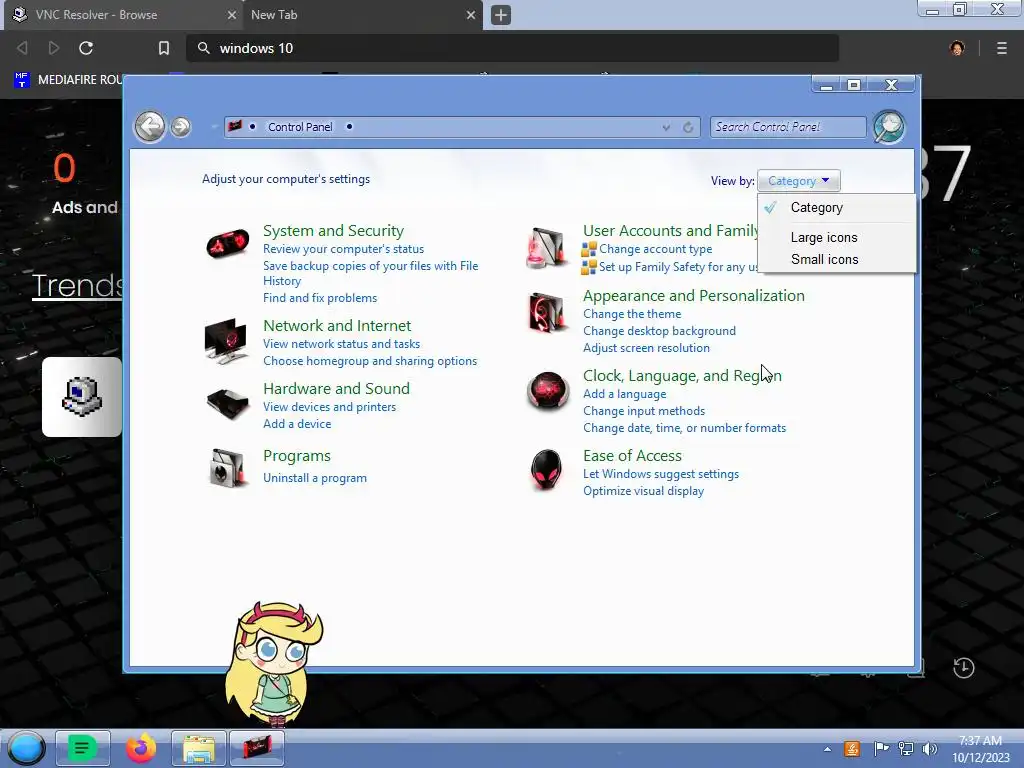Viewport: 1024px width, 768px height.
Task: Click the Control Panel forward arrow
Action: pos(181,127)
